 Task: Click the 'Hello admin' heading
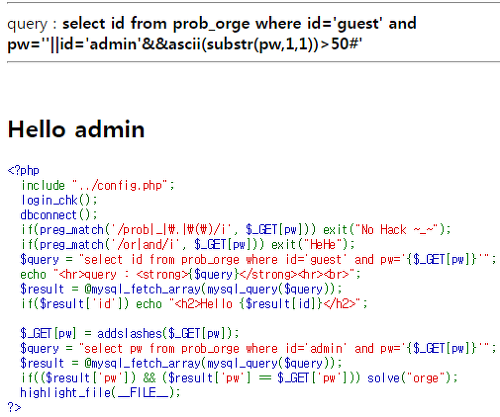[76, 129]
